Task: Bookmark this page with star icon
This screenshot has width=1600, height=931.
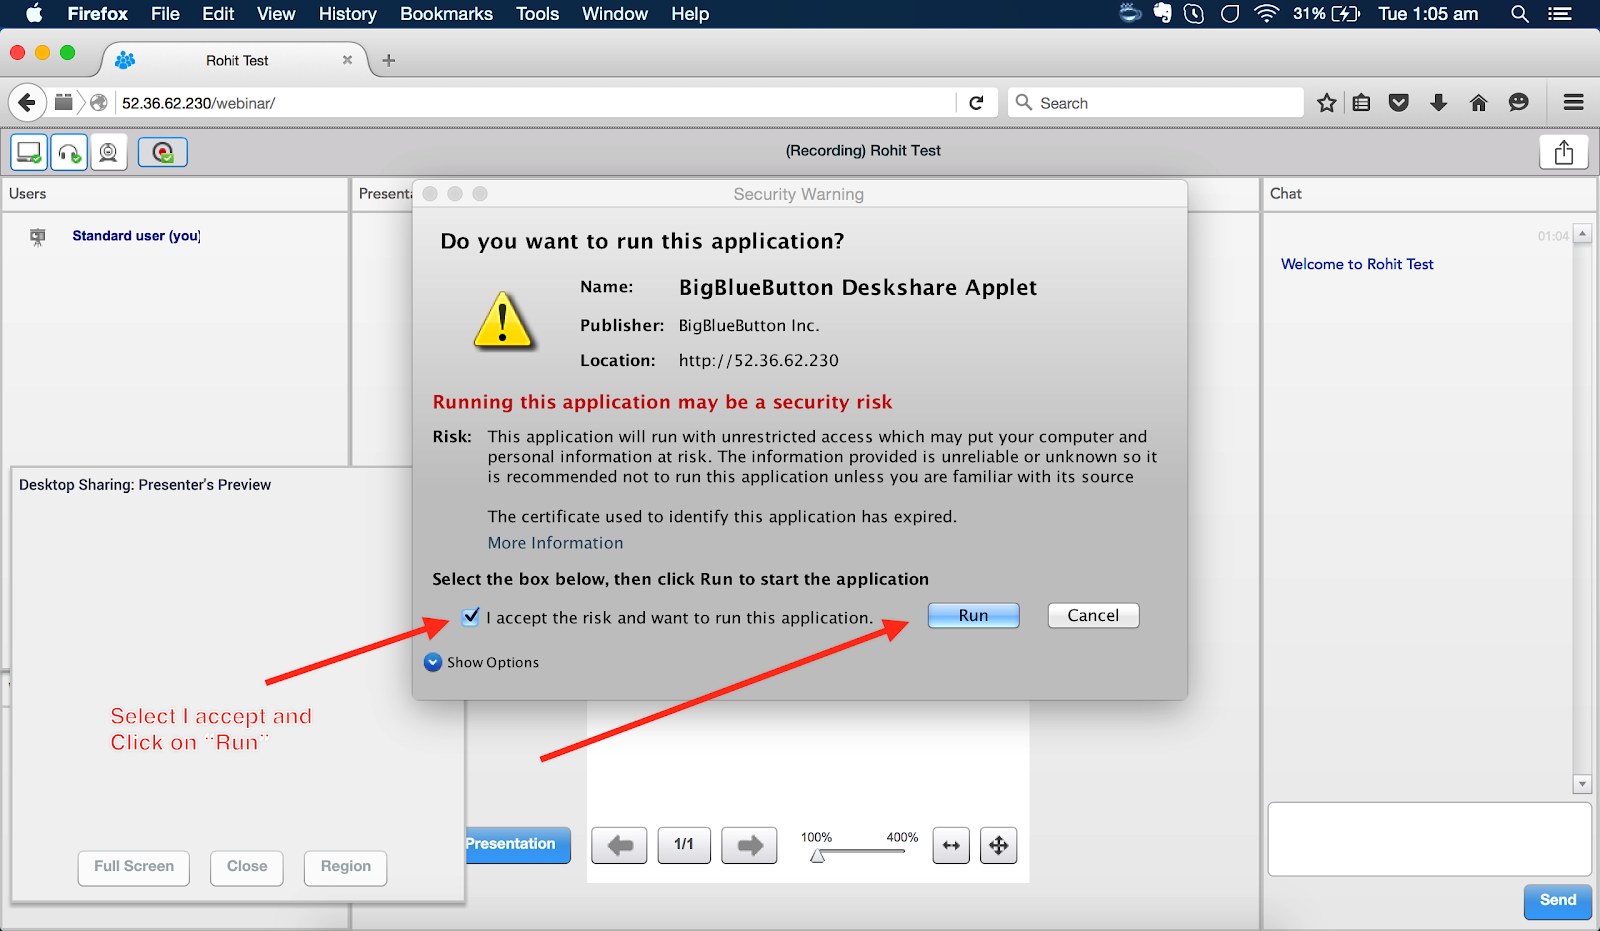Action: pos(1327,103)
